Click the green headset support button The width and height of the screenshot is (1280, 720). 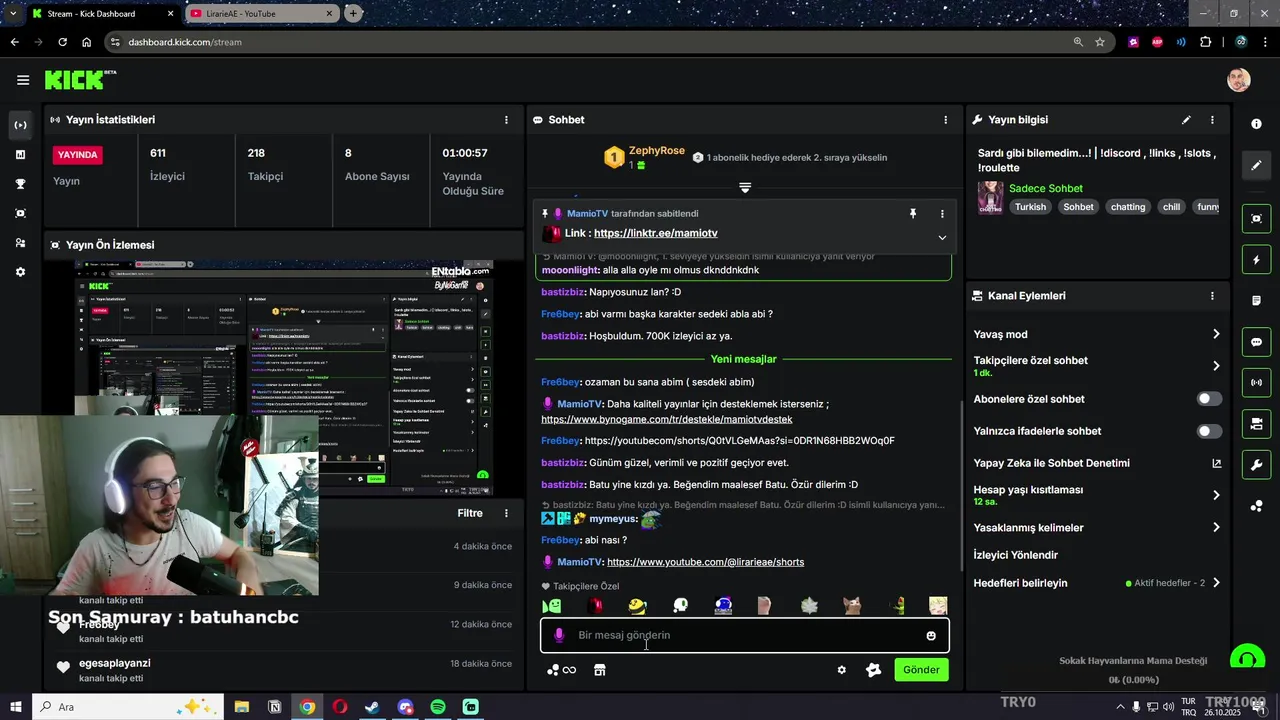pyautogui.click(x=1247, y=659)
